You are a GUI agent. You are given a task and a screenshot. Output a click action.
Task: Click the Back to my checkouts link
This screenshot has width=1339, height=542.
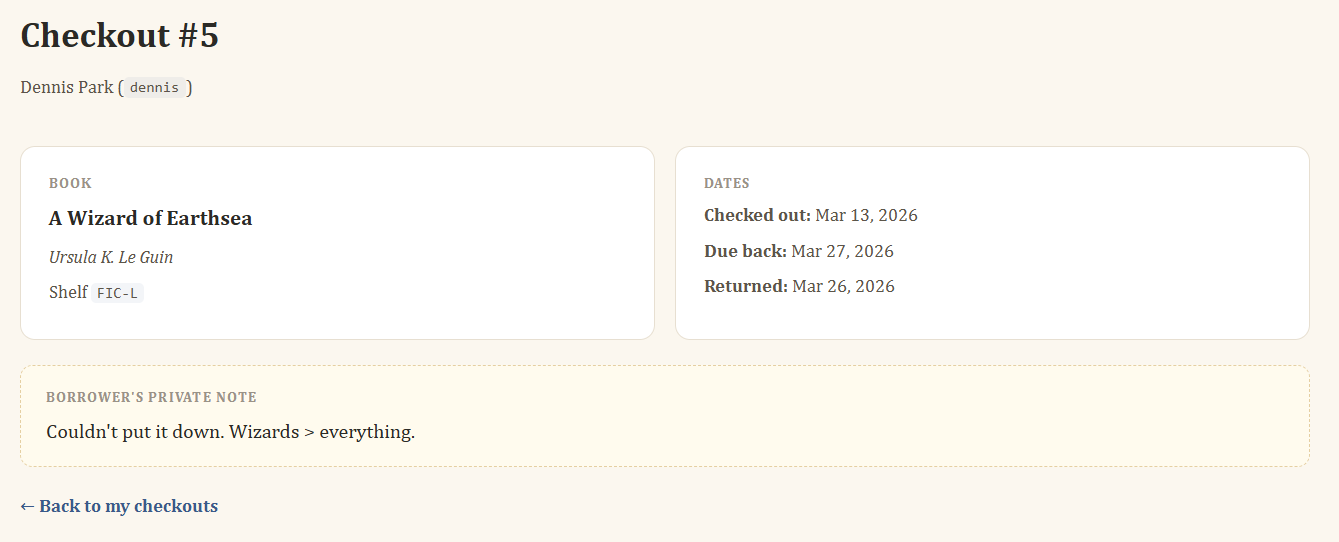coord(128,506)
